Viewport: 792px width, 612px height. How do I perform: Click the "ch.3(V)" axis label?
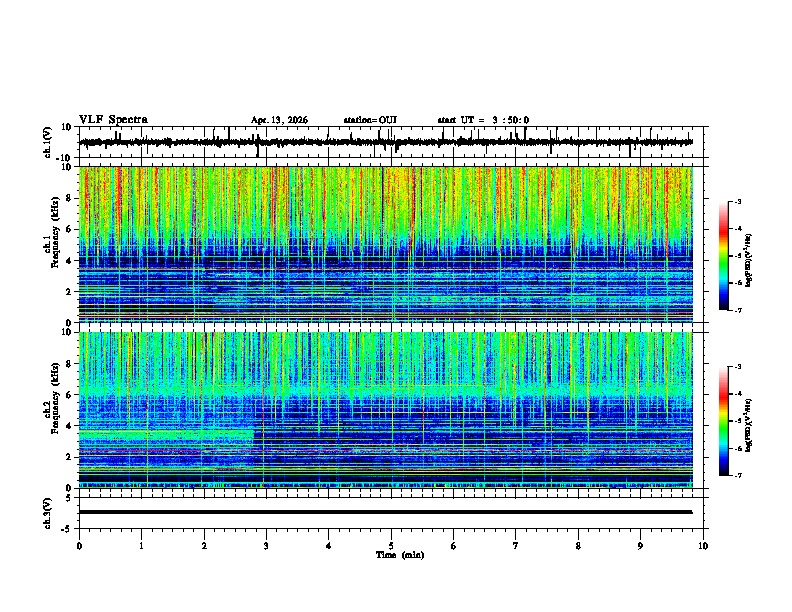[48, 513]
